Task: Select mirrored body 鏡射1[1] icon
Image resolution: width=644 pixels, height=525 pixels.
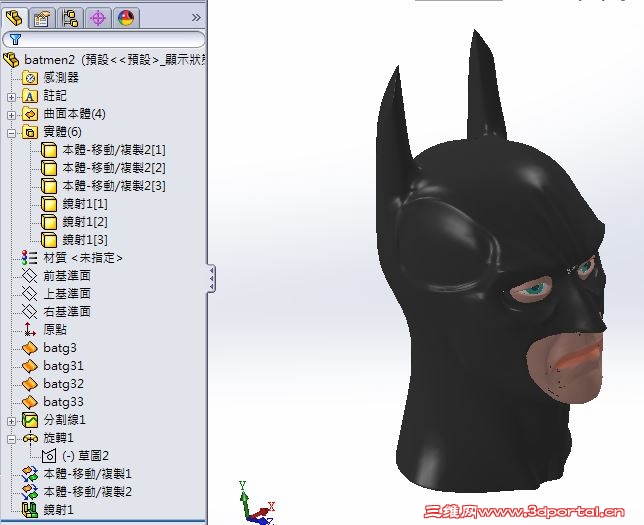Action: [49, 204]
